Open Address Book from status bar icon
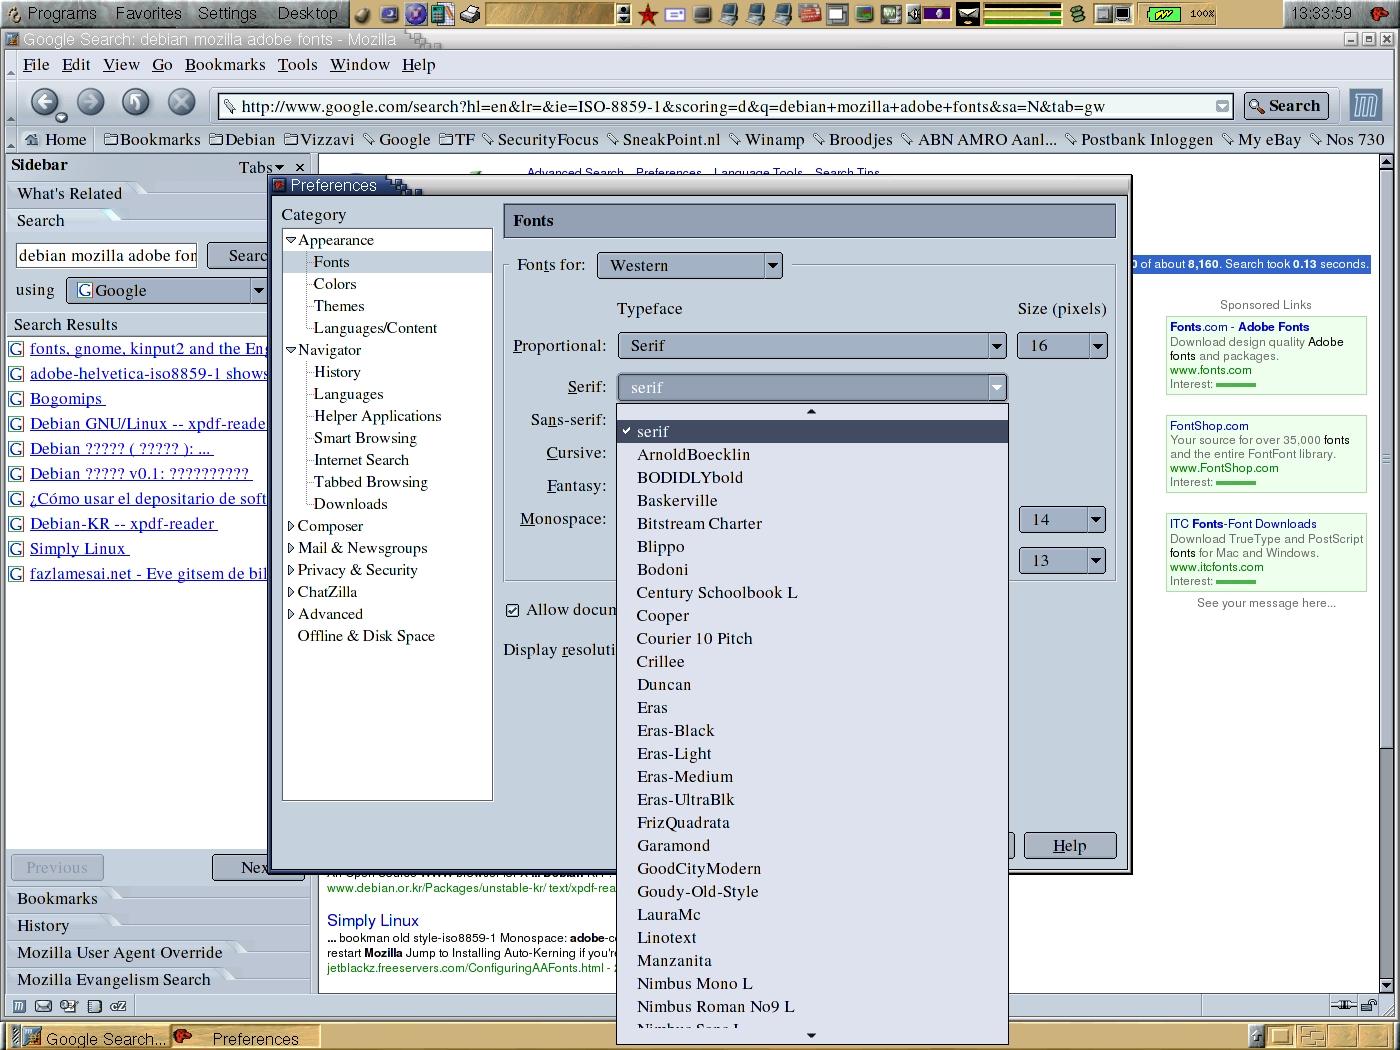Screen dimensions: 1400x1050 click(94, 1006)
